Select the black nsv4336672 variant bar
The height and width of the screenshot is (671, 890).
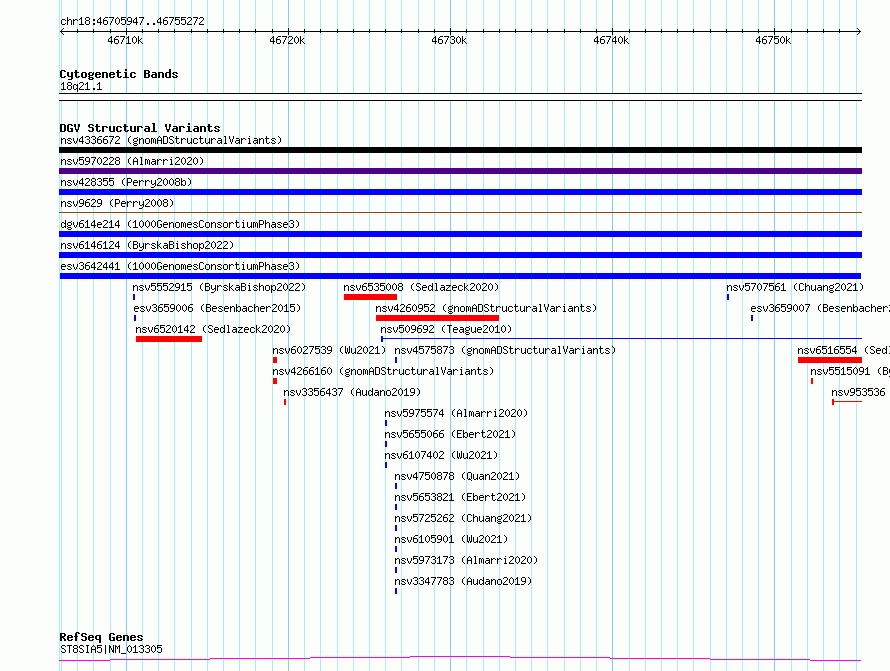click(x=460, y=150)
